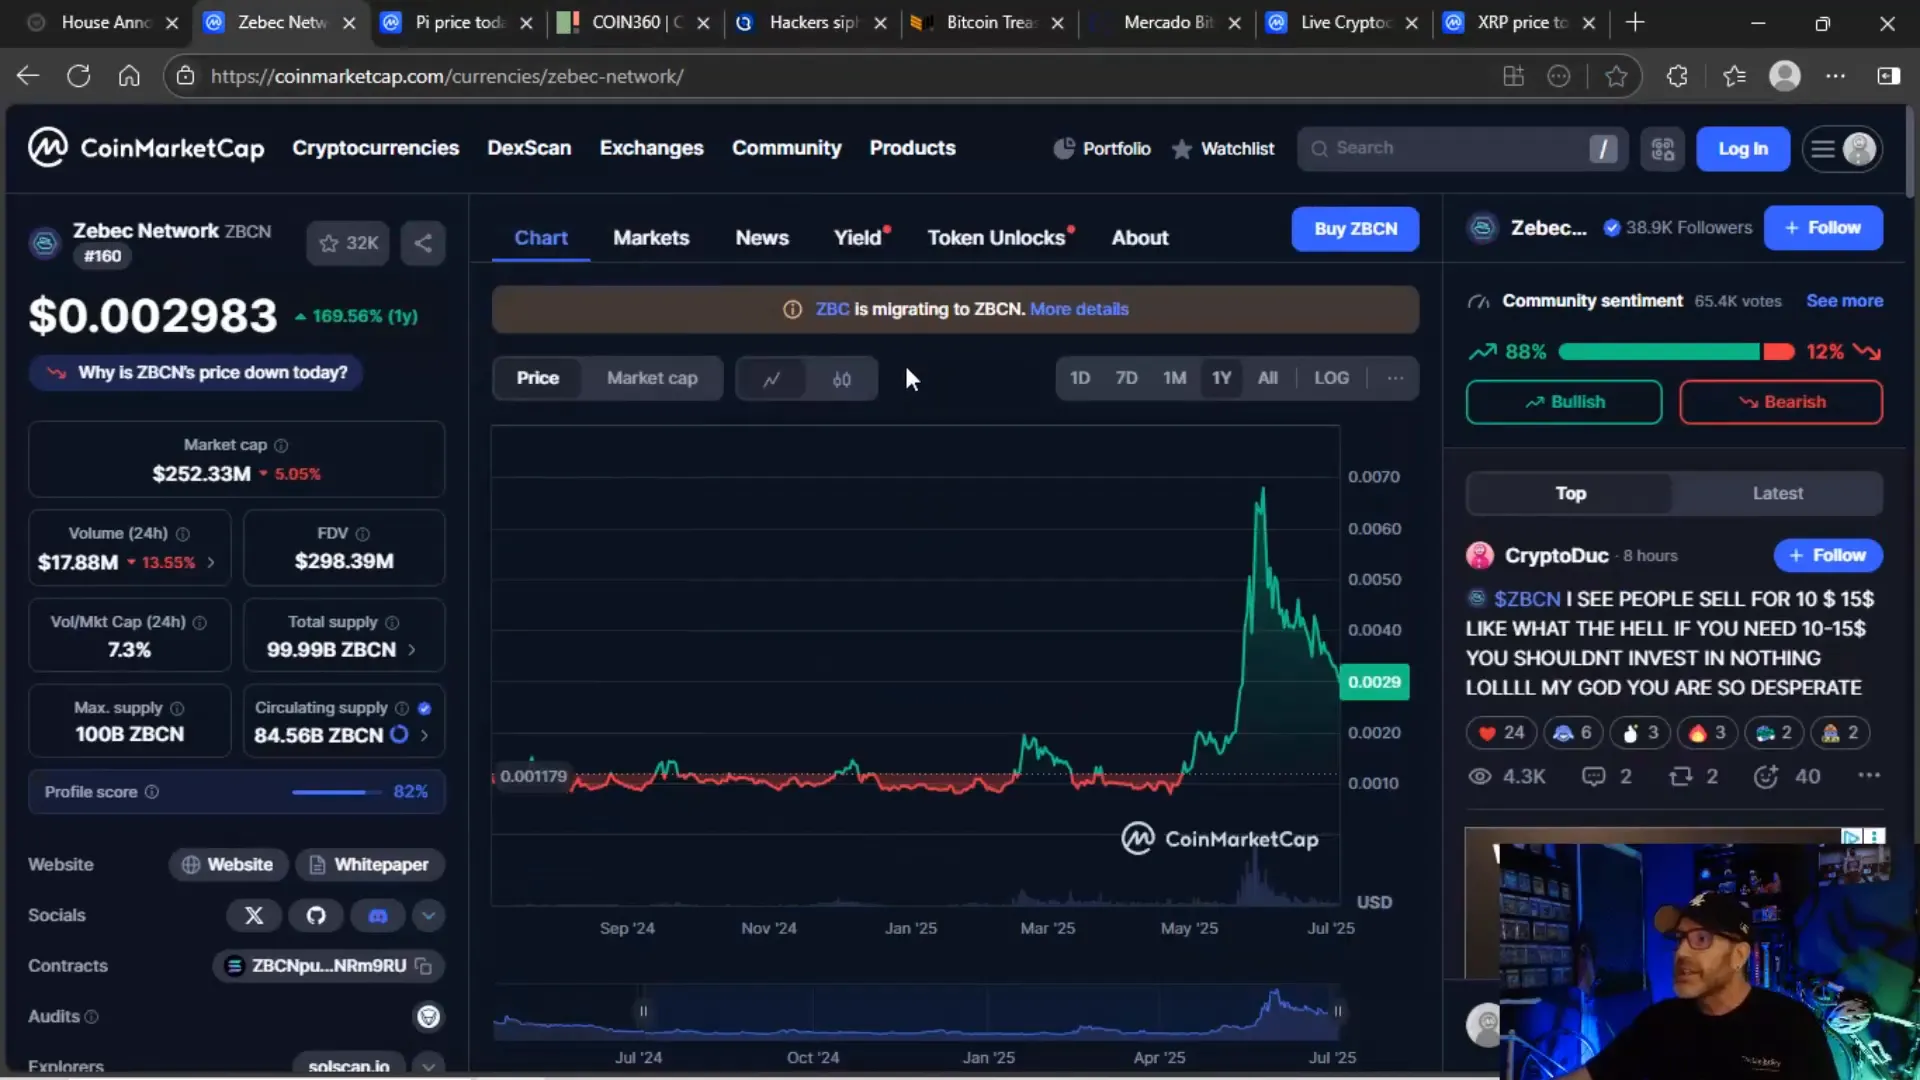Image resolution: width=1920 pixels, height=1080 pixels.
Task: Open more options on CryptoDuc post
Action: 1868,776
